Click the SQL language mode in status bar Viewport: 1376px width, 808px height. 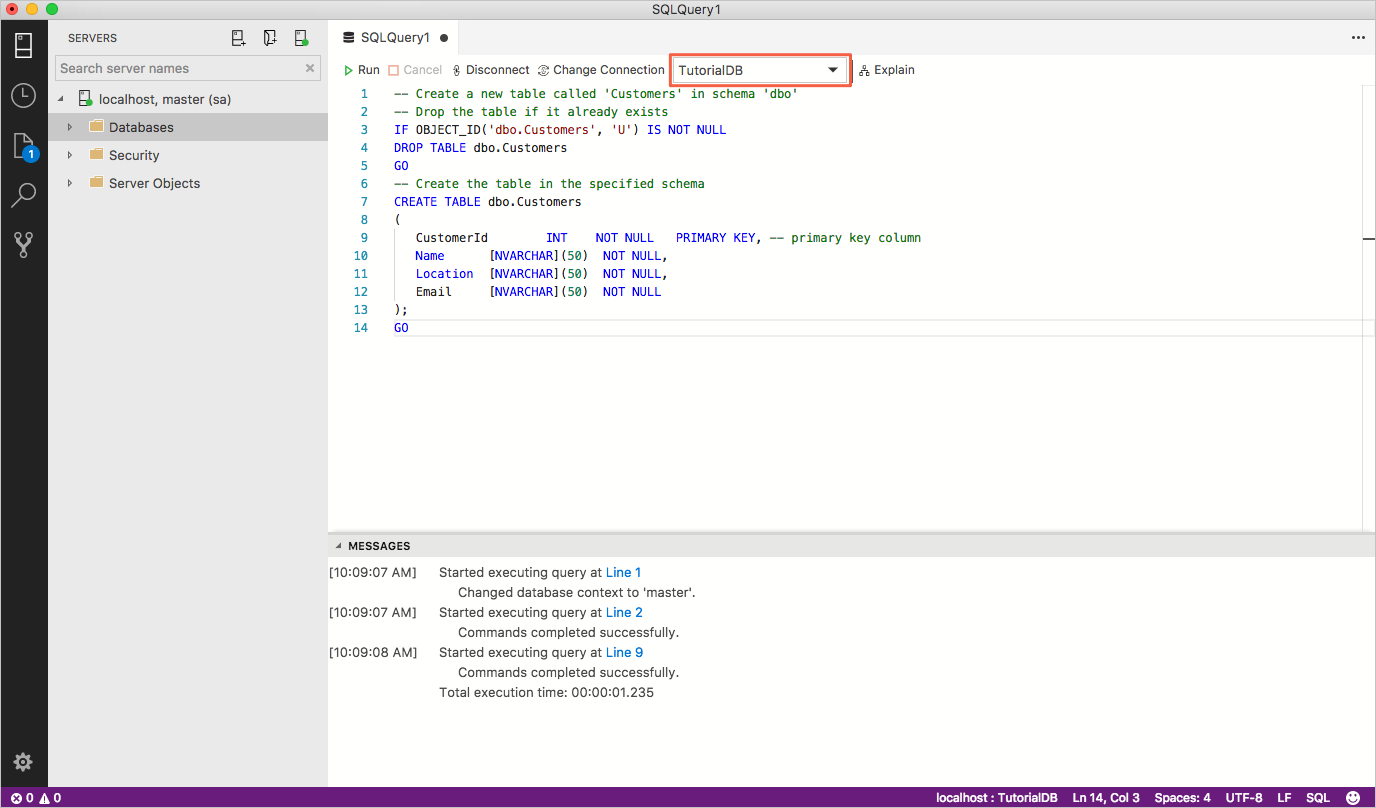click(1317, 798)
